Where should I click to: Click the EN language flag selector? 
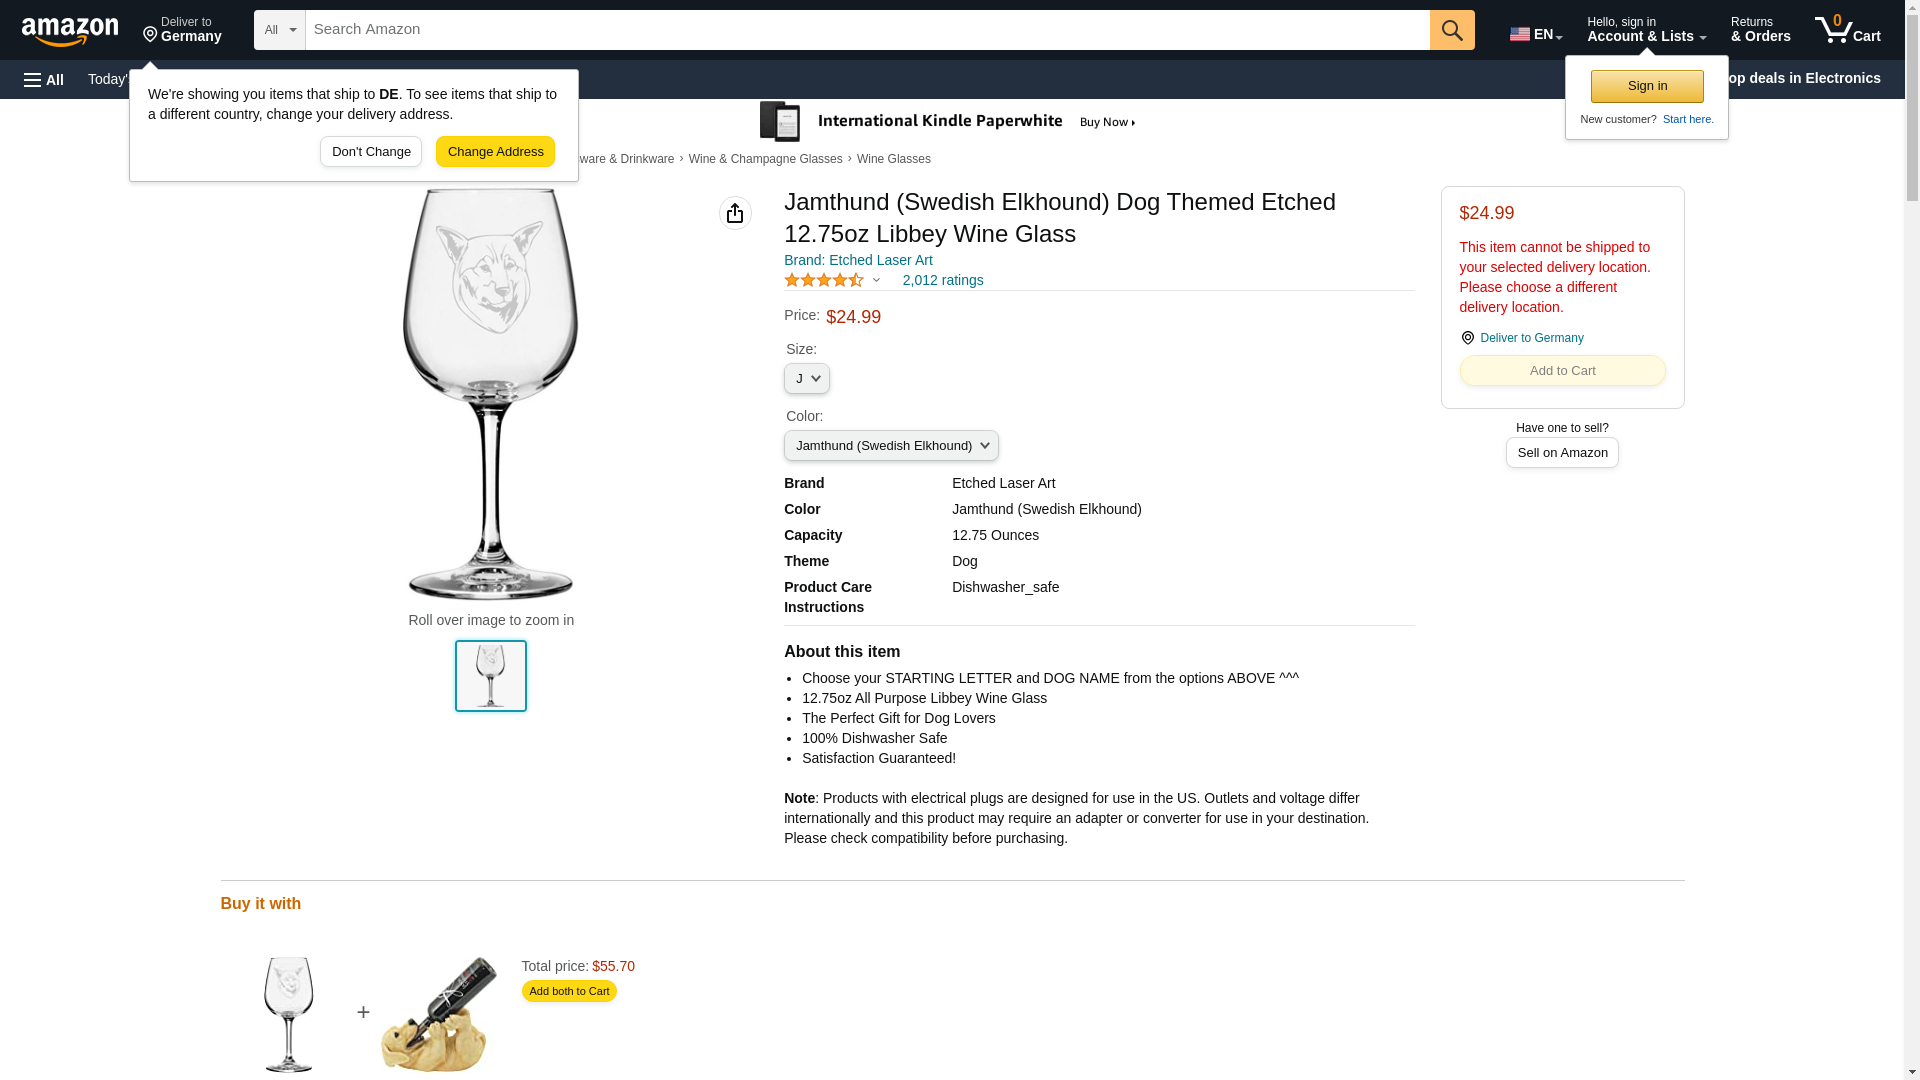click(1536, 34)
